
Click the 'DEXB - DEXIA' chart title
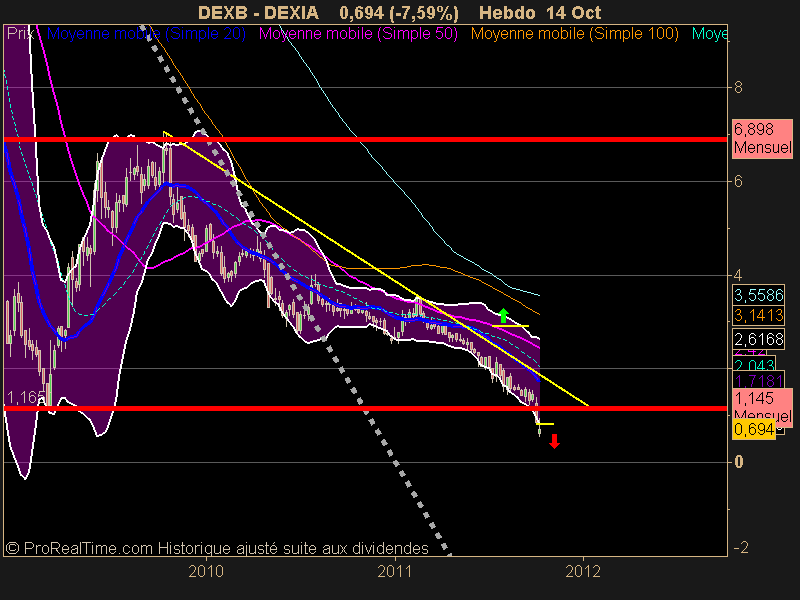(258, 12)
